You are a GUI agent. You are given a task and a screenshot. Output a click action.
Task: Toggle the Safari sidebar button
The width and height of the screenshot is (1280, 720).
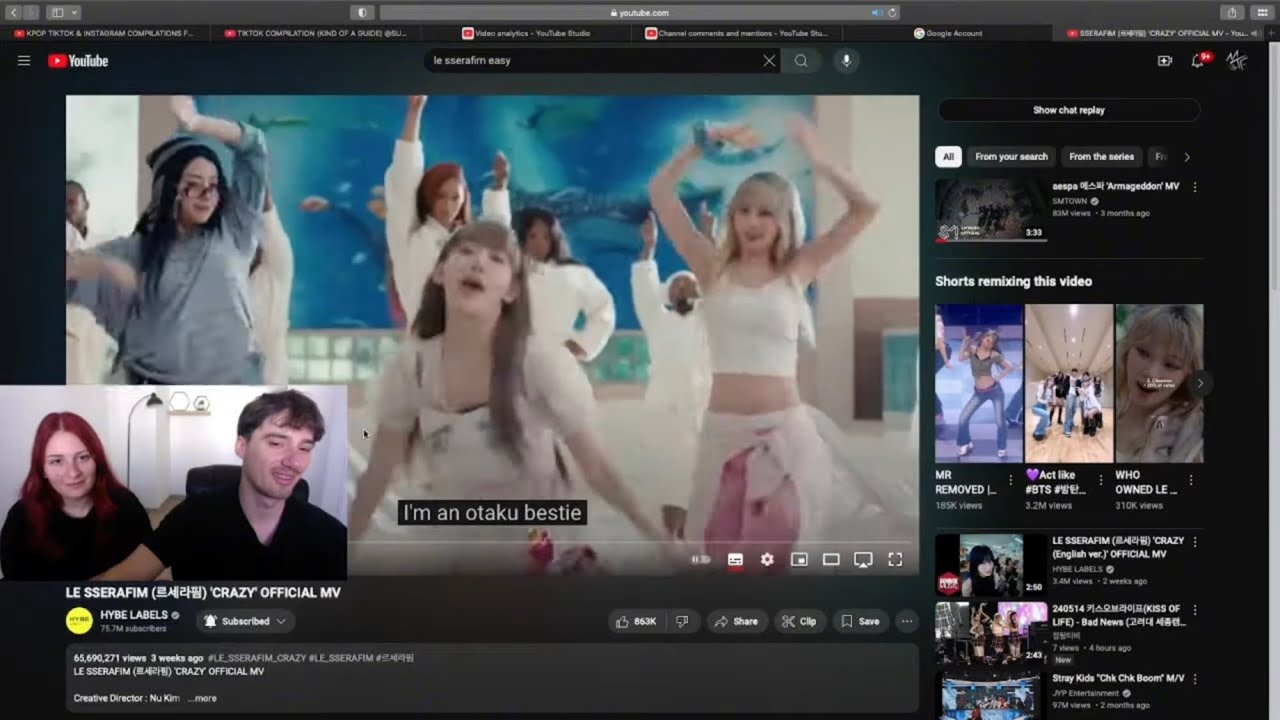58,12
